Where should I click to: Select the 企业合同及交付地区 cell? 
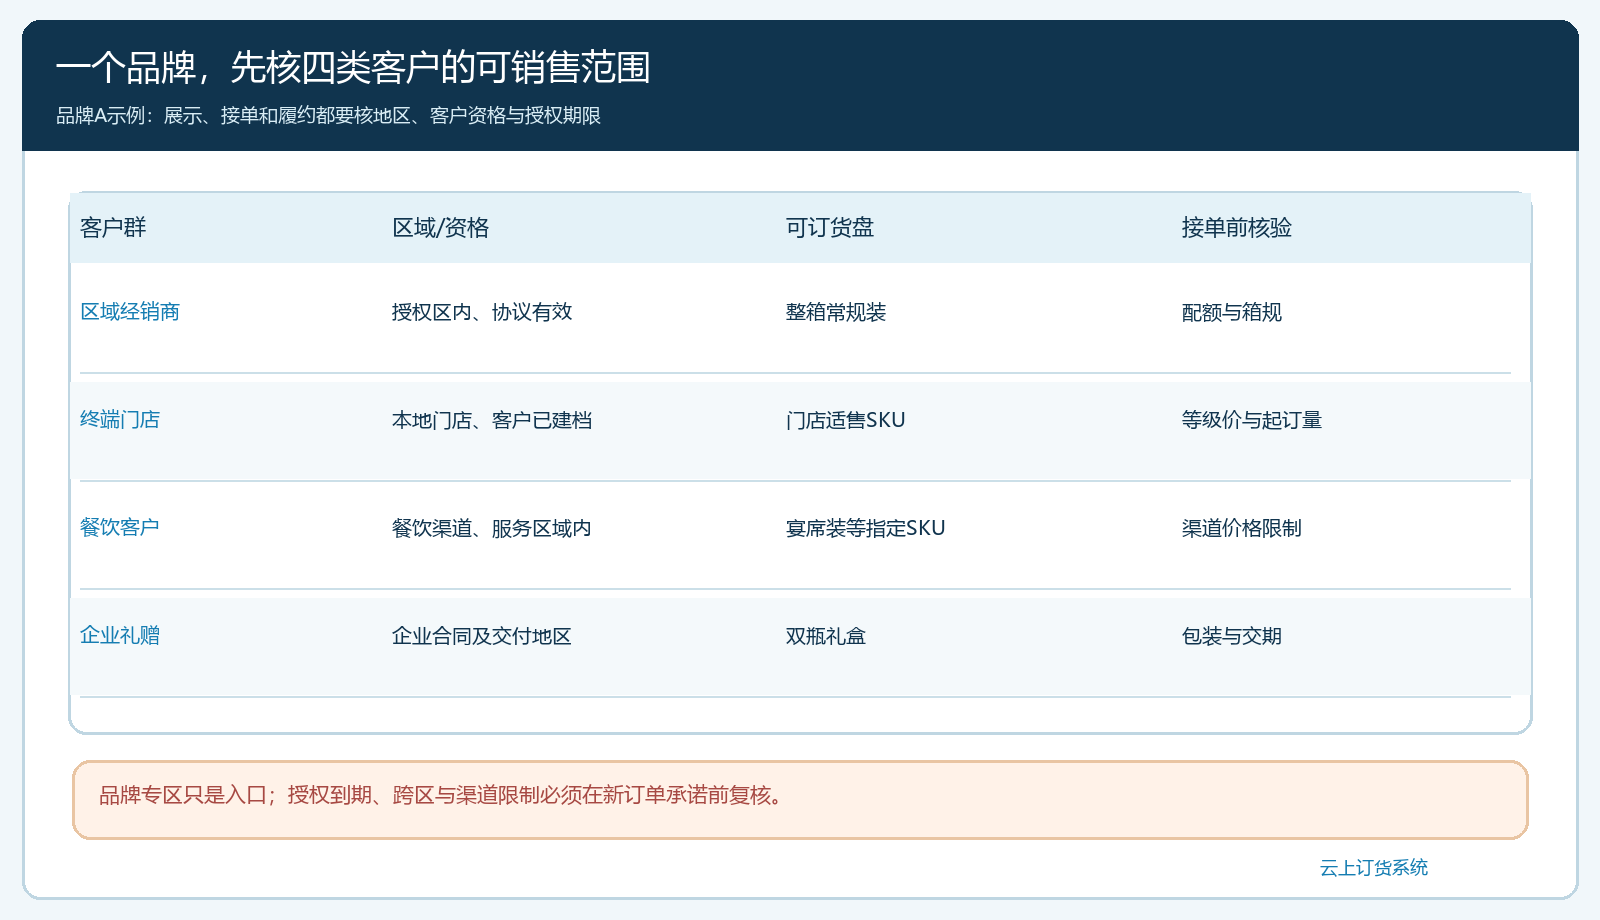point(482,636)
